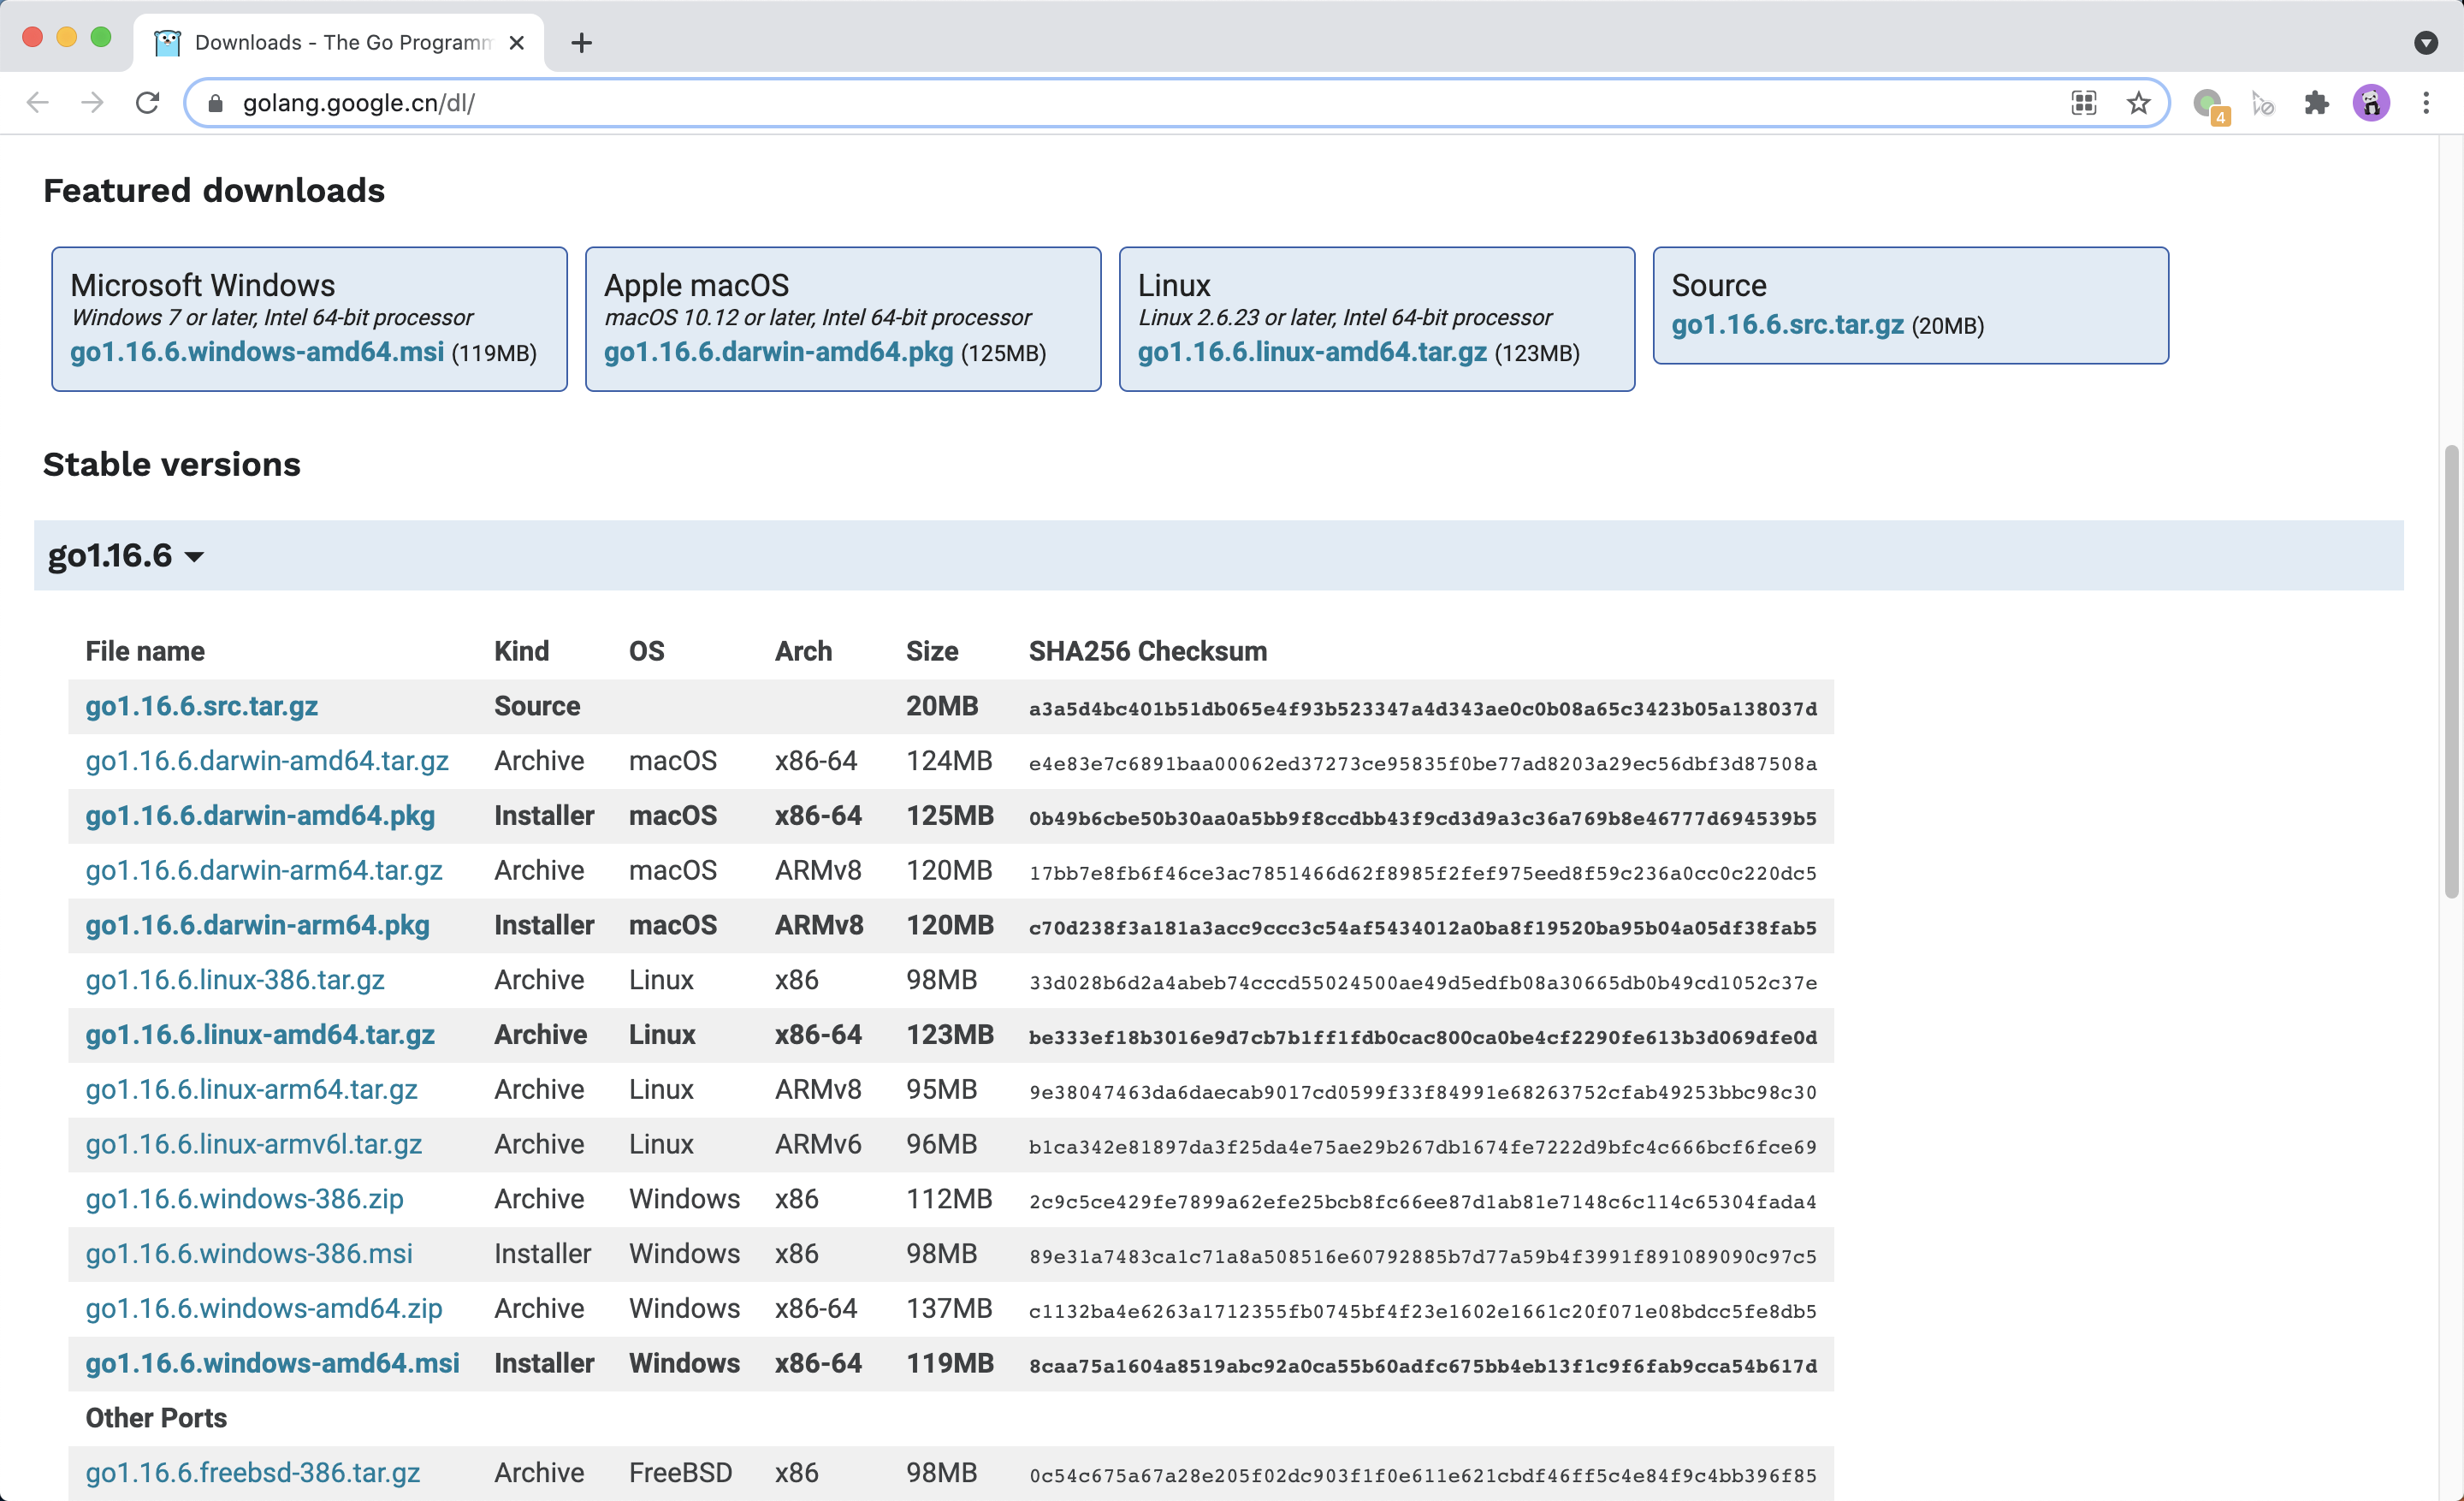Bookmark this page with the star
The height and width of the screenshot is (1501, 2464).
(2138, 103)
